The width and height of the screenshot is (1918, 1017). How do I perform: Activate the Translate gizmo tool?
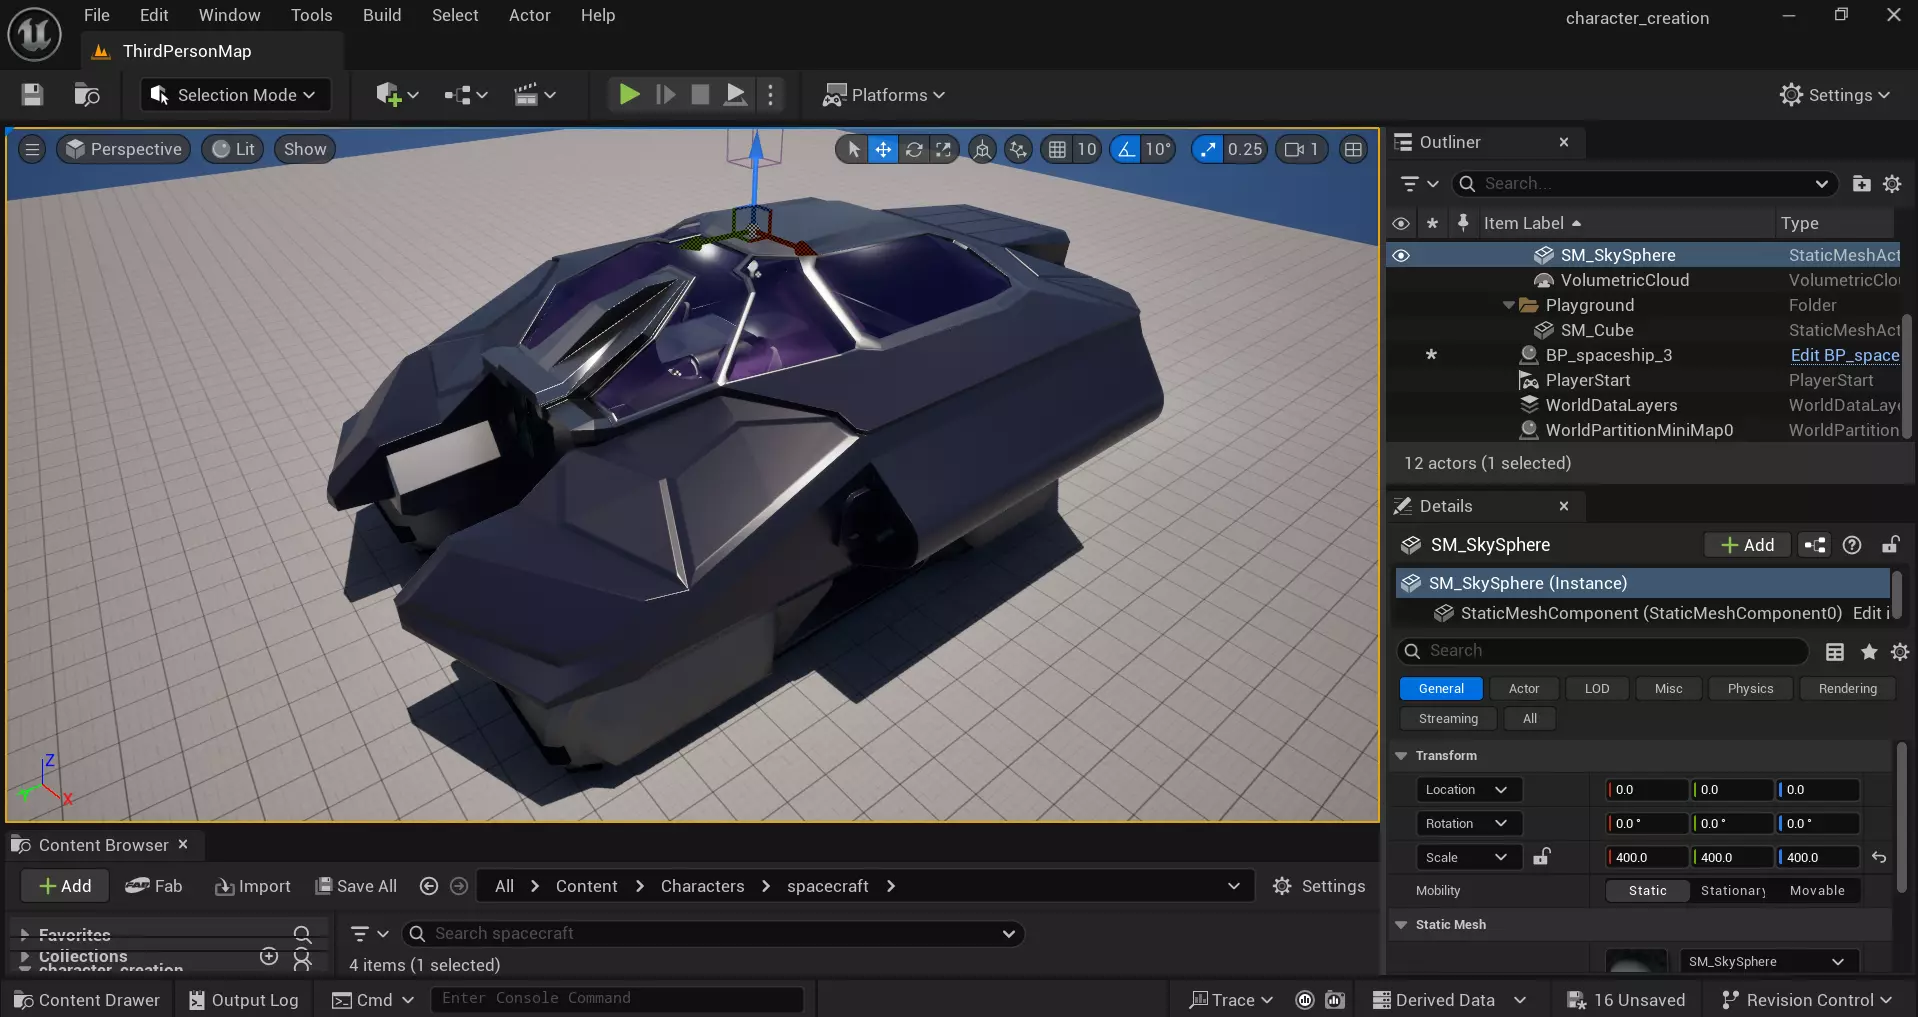[883, 149]
